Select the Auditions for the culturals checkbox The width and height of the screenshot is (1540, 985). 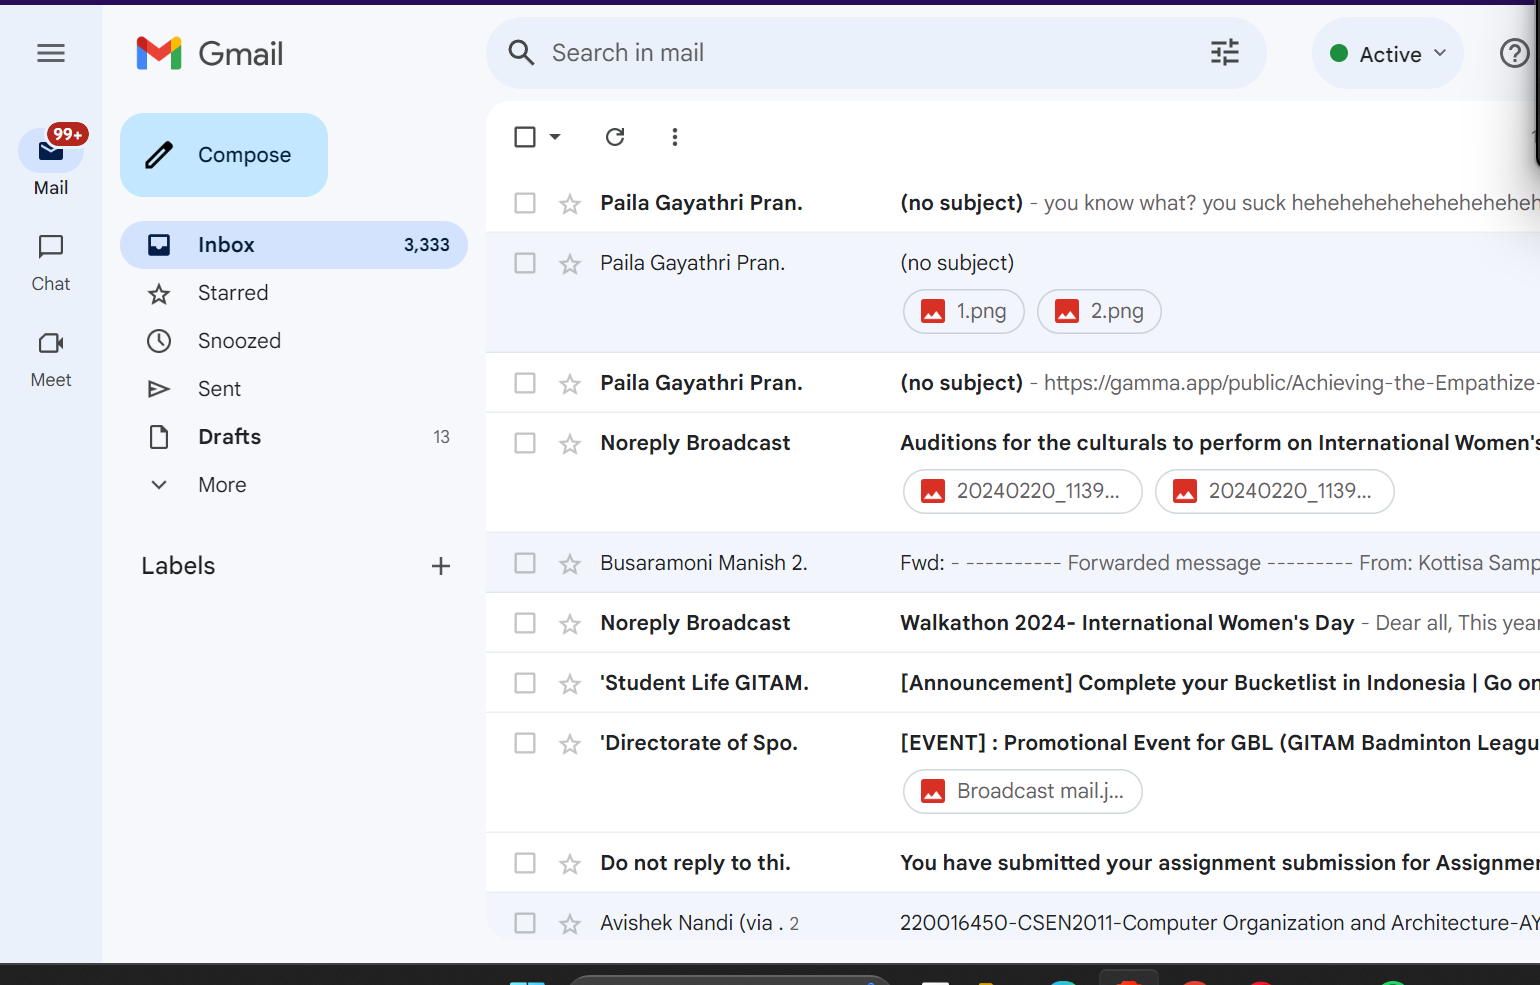point(525,443)
